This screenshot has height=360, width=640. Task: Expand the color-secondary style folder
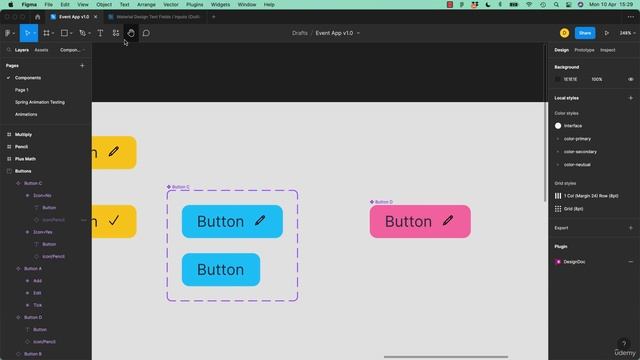(x=558, y=151)
